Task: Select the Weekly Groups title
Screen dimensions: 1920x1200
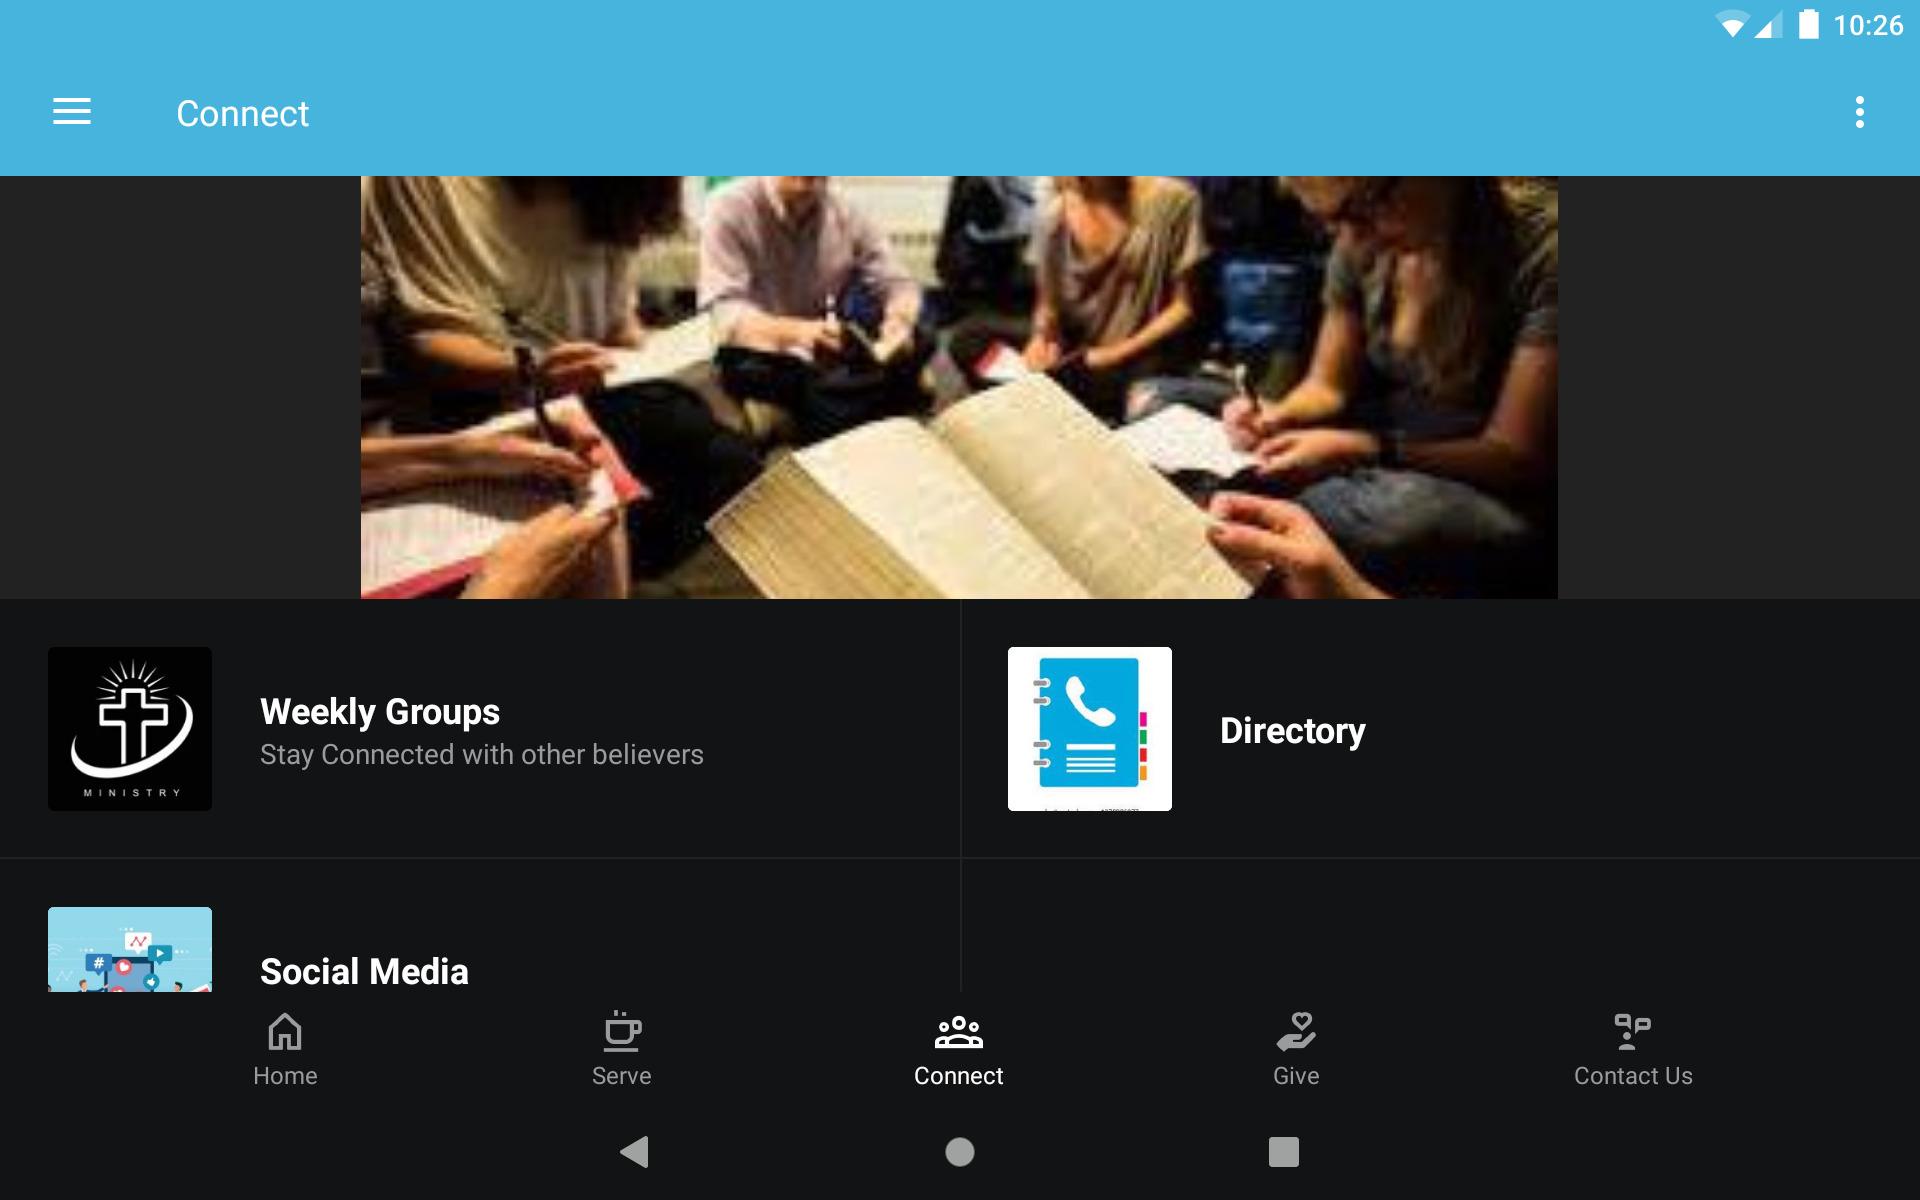Action: point(380,711)
